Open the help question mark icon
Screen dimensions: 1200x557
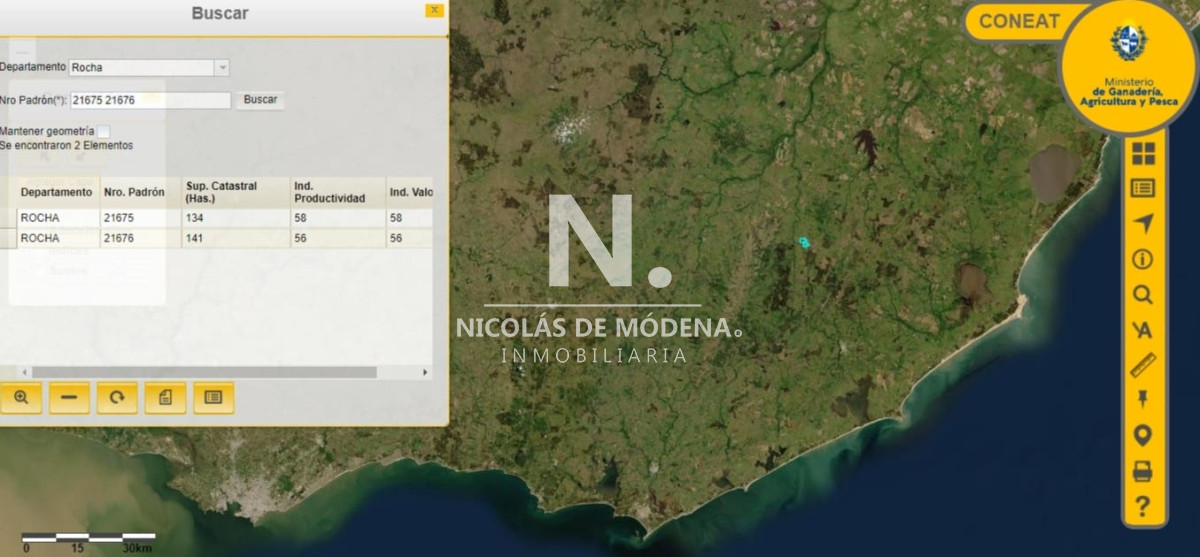1143,507
